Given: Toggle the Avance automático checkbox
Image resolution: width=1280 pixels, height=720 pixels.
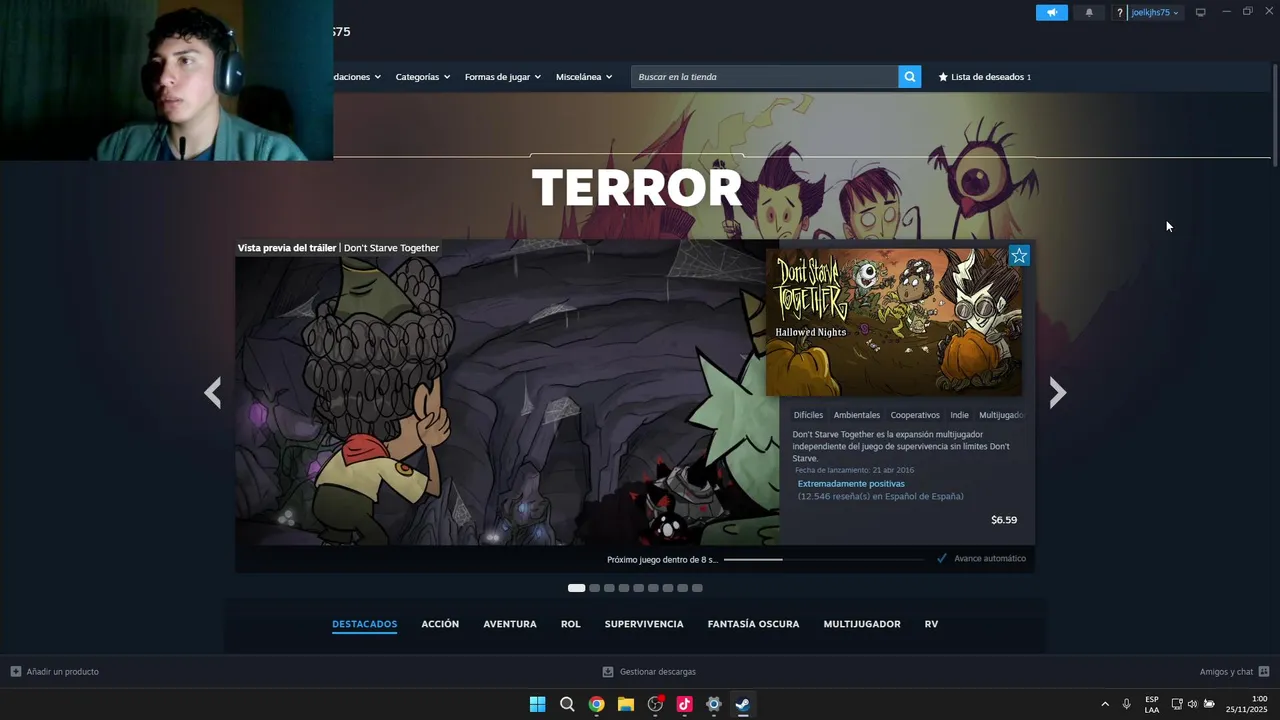Looking at the screenshot, I should (941, 558).
